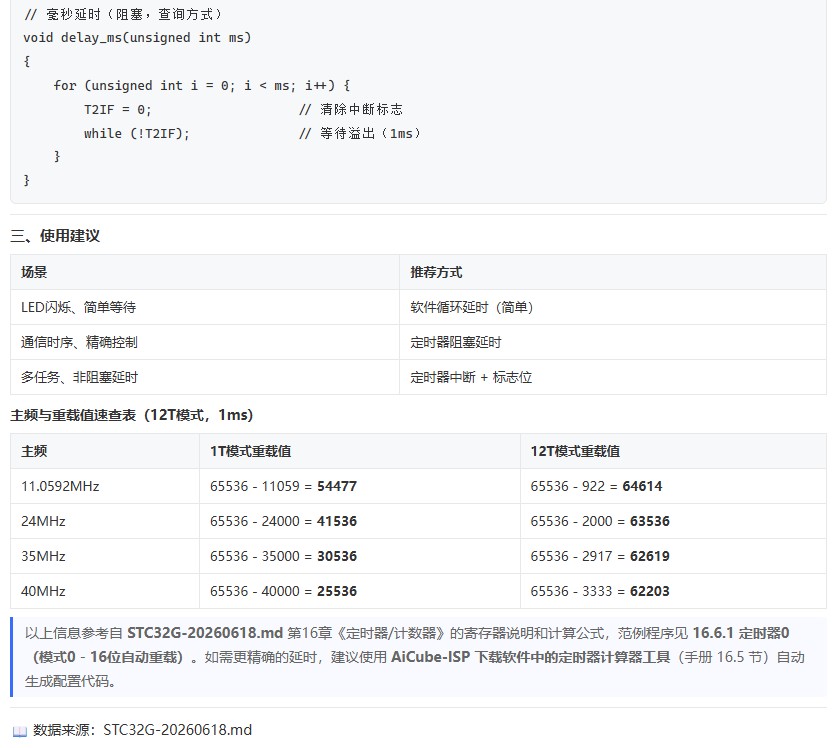The width and height of the screenshot is (836, 748).
Task: Click the code statement T2IF = 0;
Action: click(x=118, y=110)
